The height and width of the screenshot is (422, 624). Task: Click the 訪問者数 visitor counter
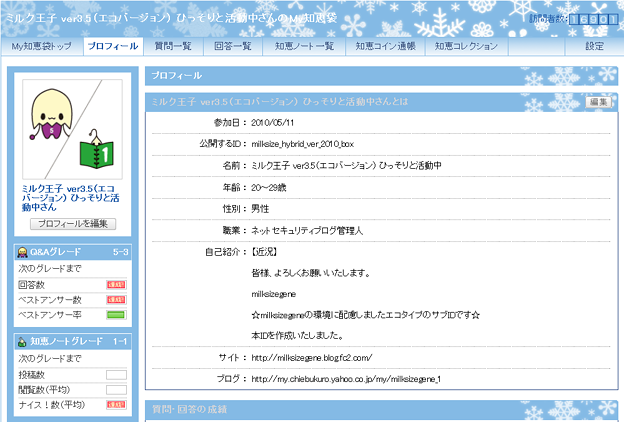(x=574, y=19)
